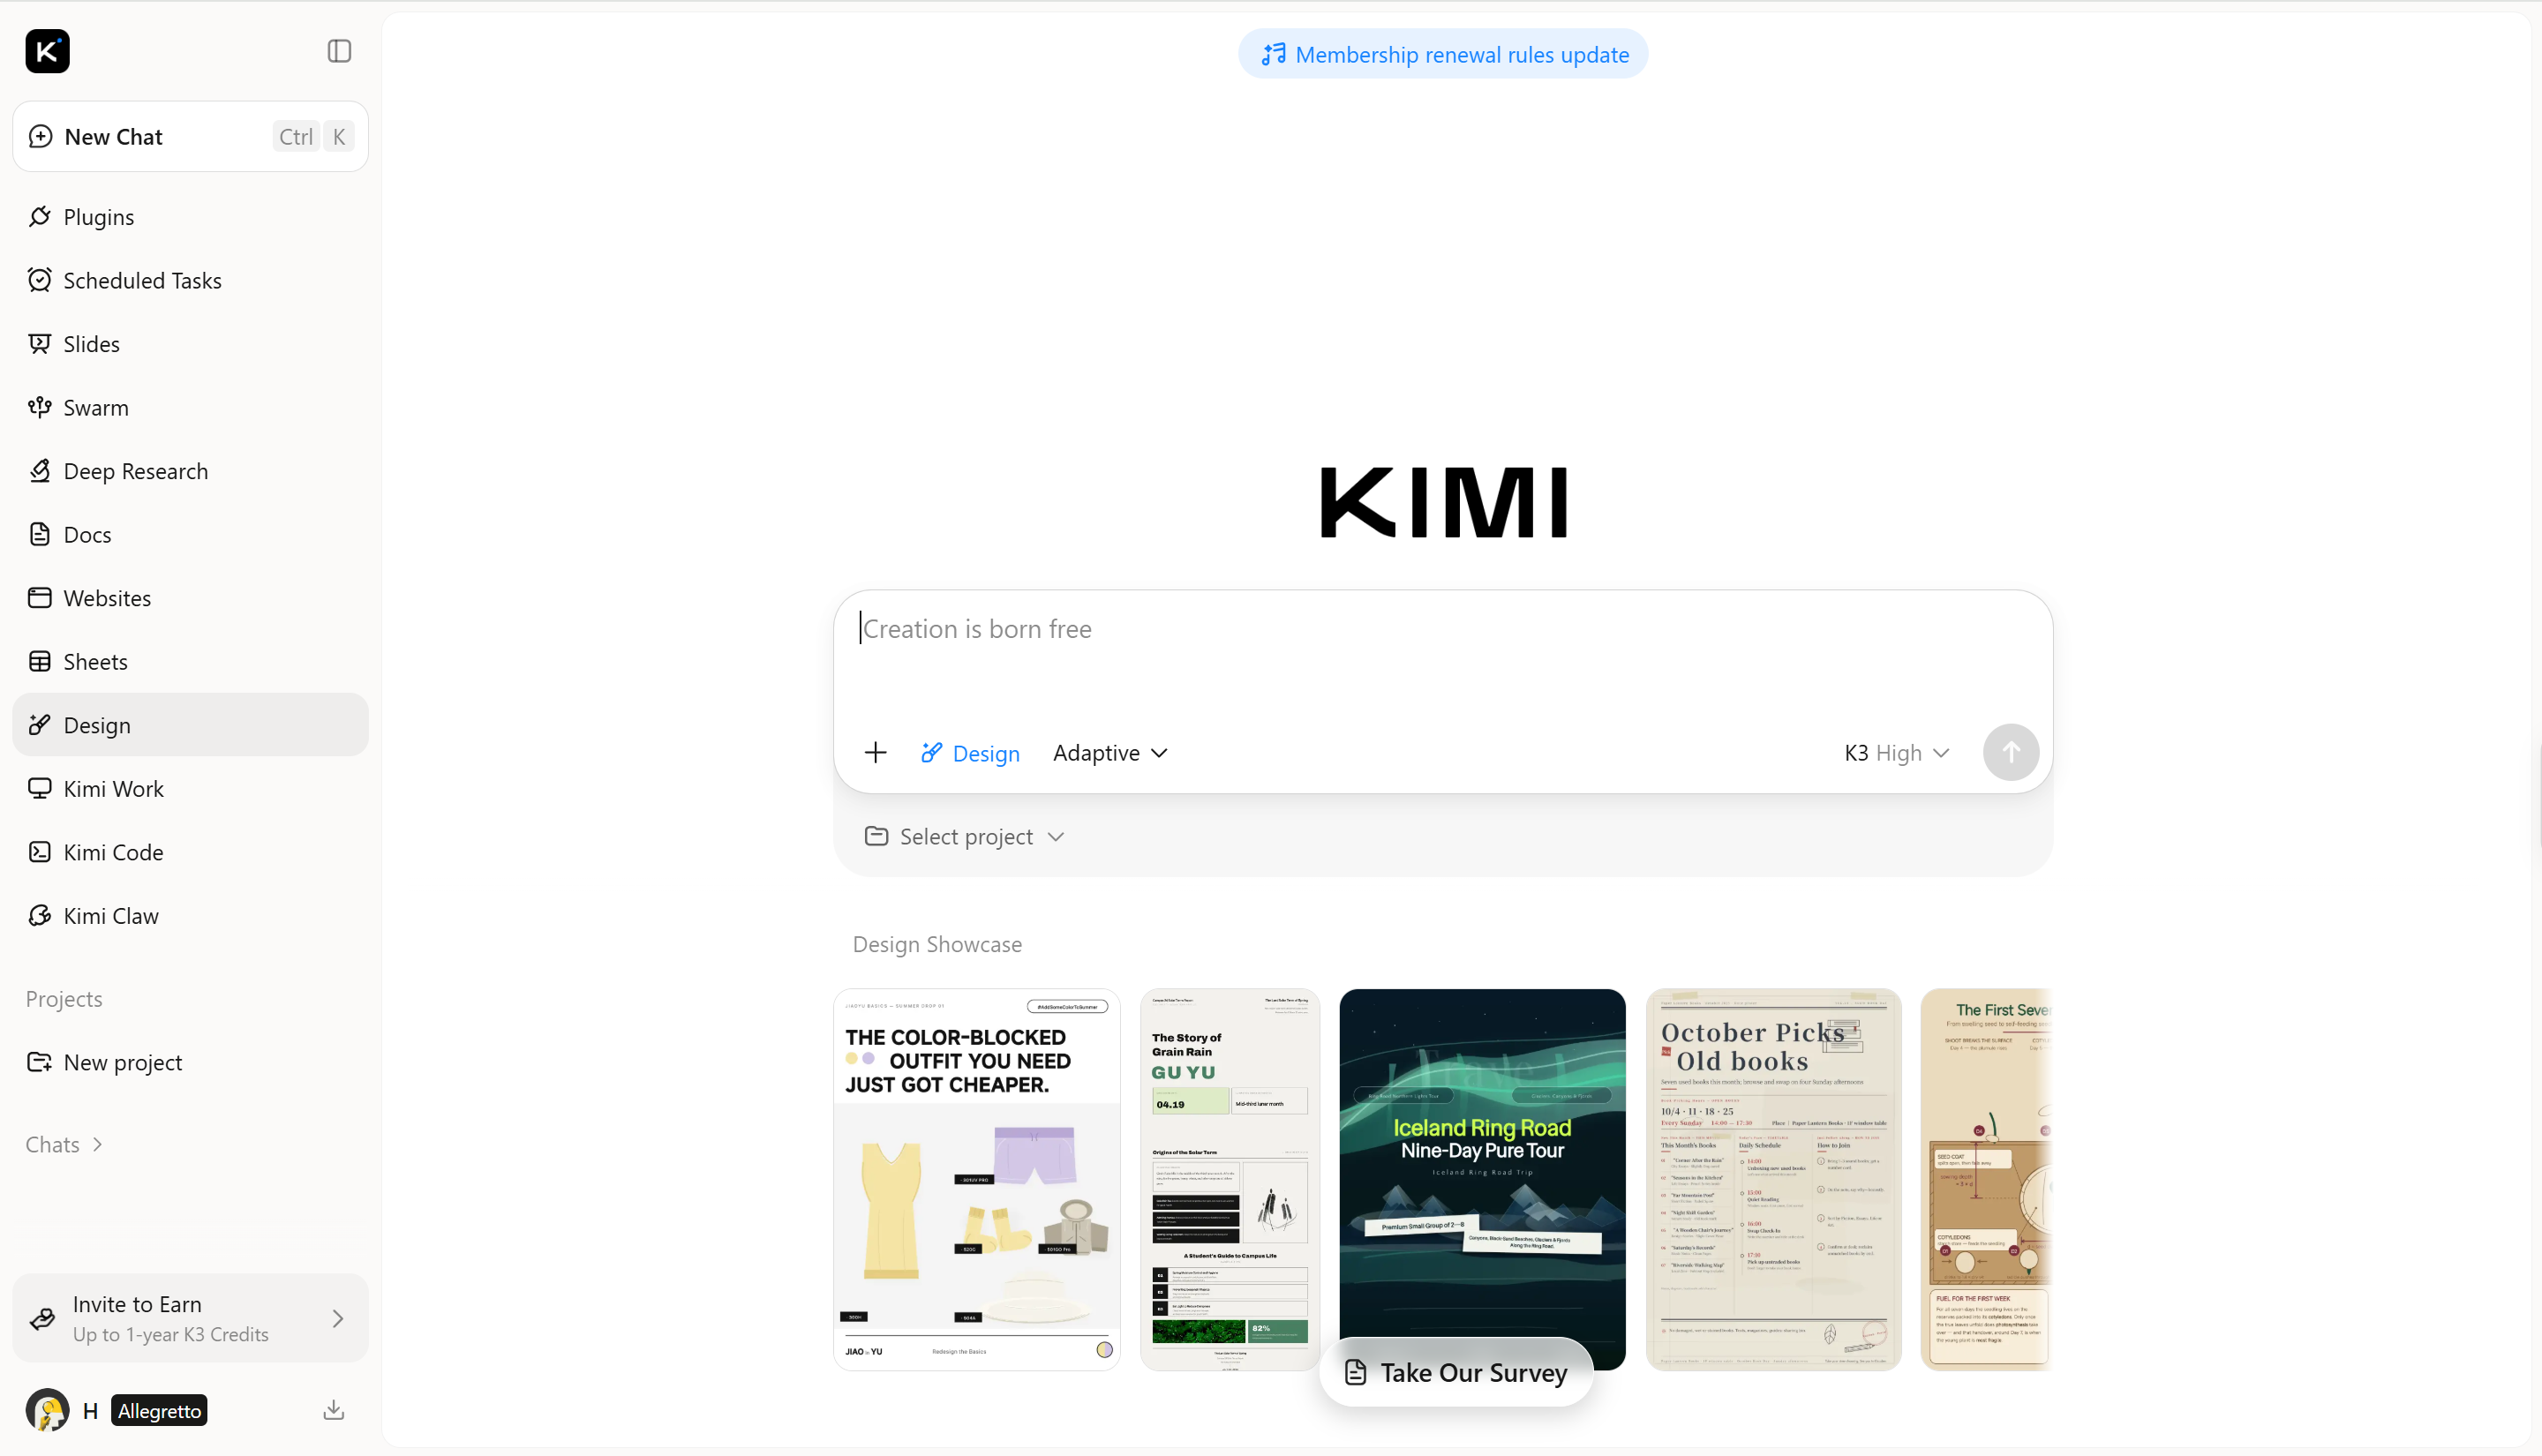Click the Sheets grid icon
This screenshot has width=2542, height=1456.
(40, 661)
